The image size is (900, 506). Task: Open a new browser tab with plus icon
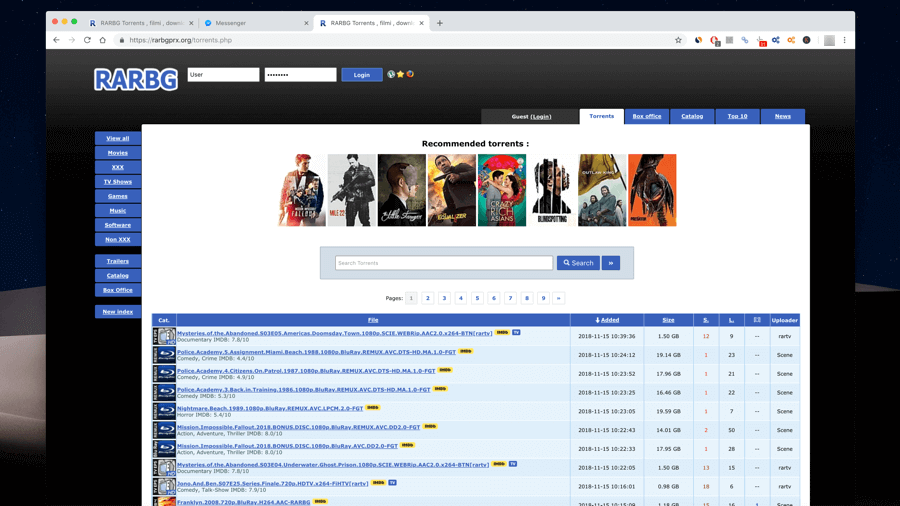440,23
